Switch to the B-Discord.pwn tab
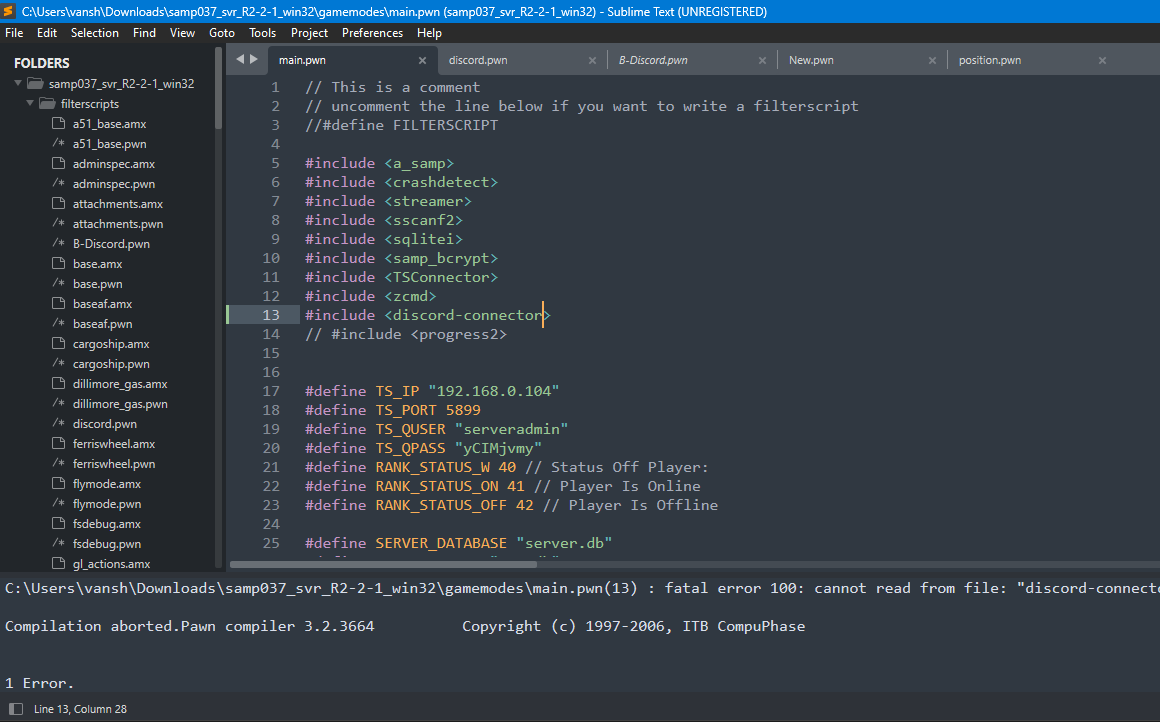Viewport: 1160px width, 722px height. (653, 60)
